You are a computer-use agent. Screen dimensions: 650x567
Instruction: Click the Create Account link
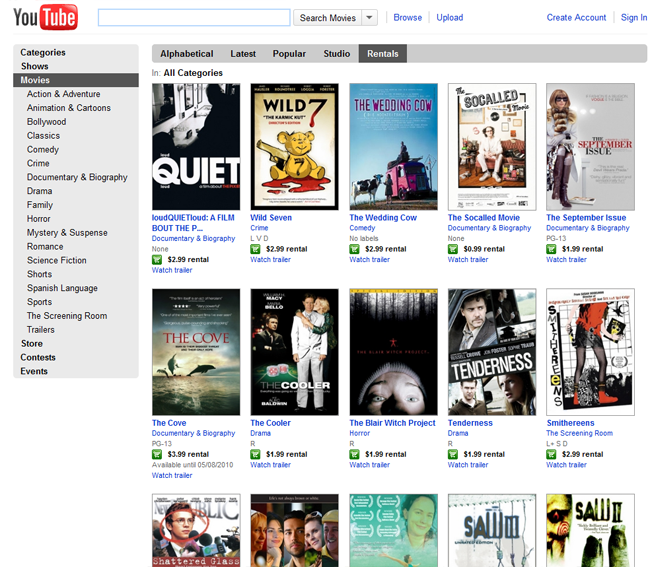pos(576,18)
